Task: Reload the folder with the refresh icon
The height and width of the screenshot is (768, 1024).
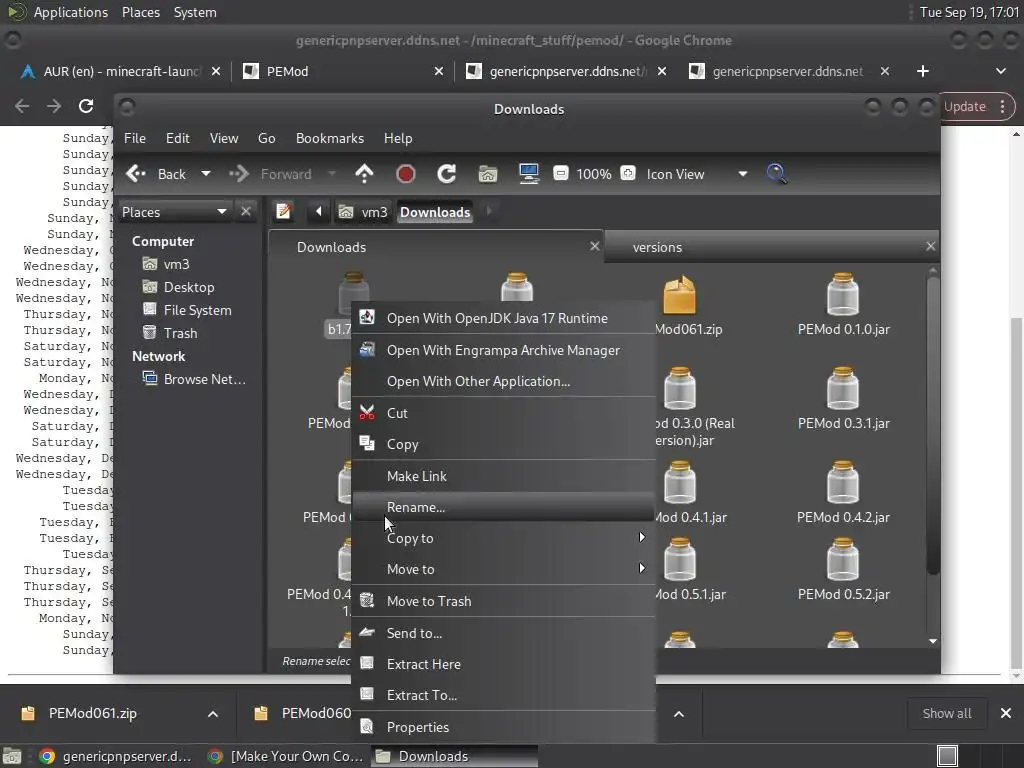Action: [x=447, y=174]
